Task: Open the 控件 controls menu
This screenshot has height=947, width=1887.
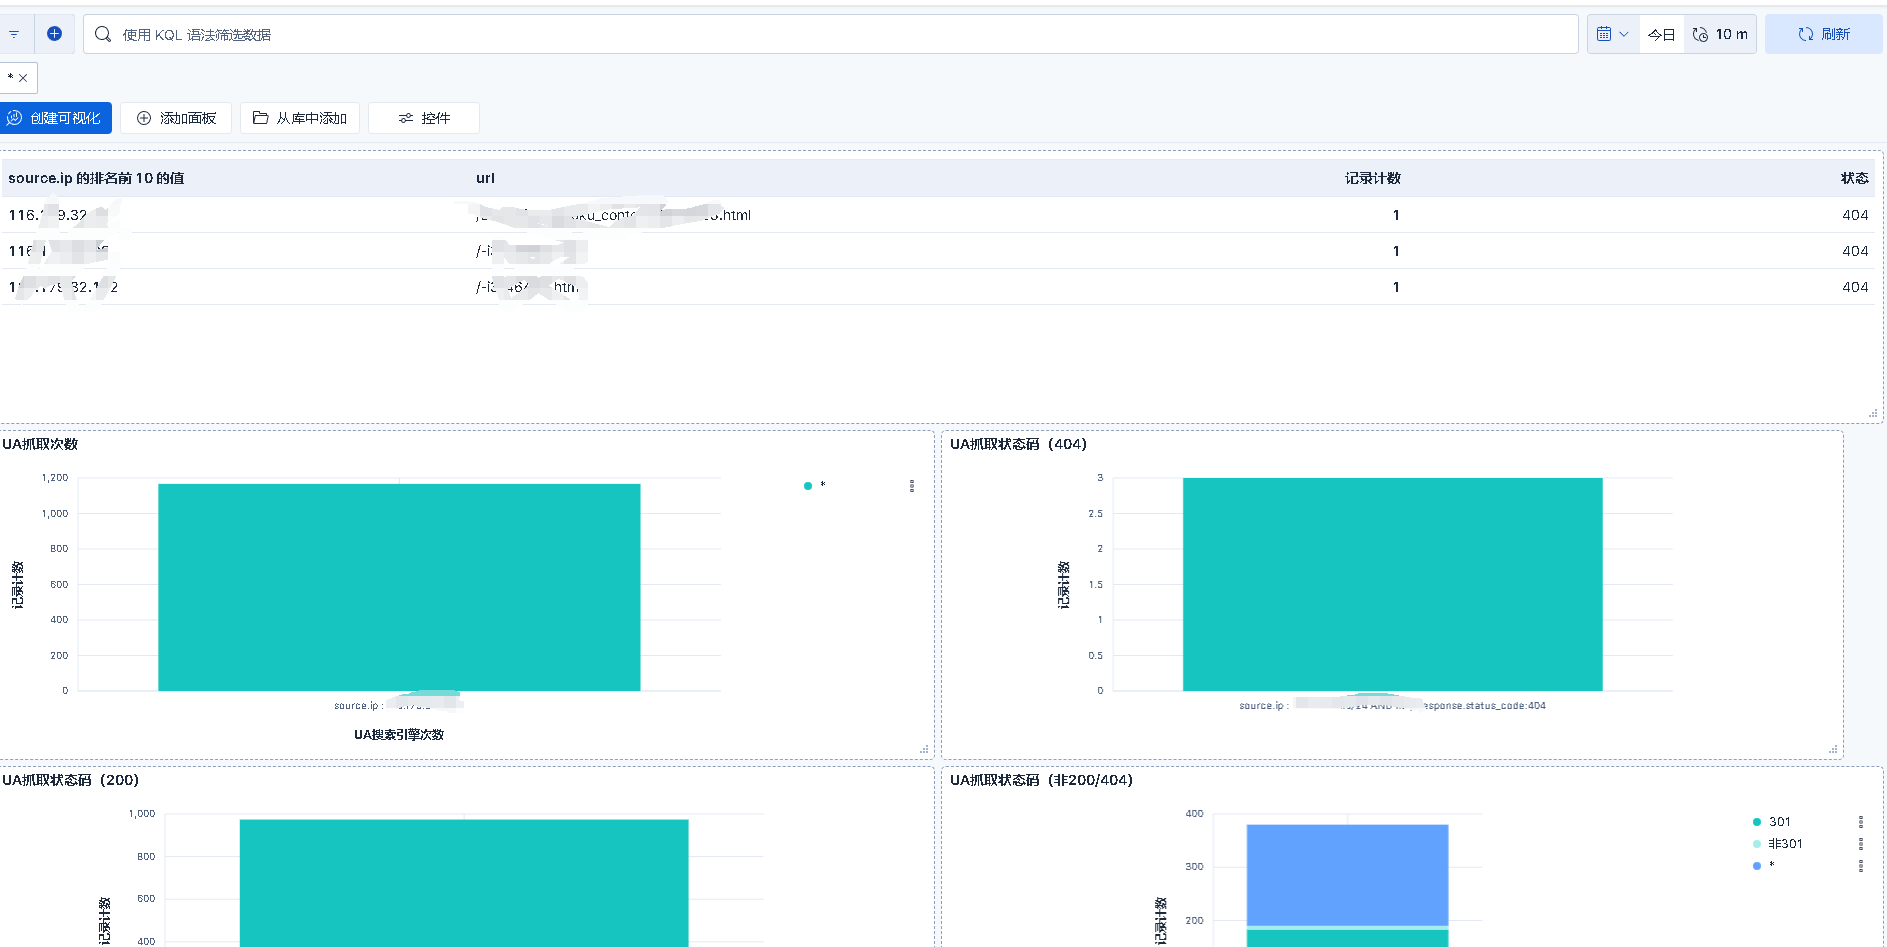Action: pyautogui.click(x=424, y=118)
